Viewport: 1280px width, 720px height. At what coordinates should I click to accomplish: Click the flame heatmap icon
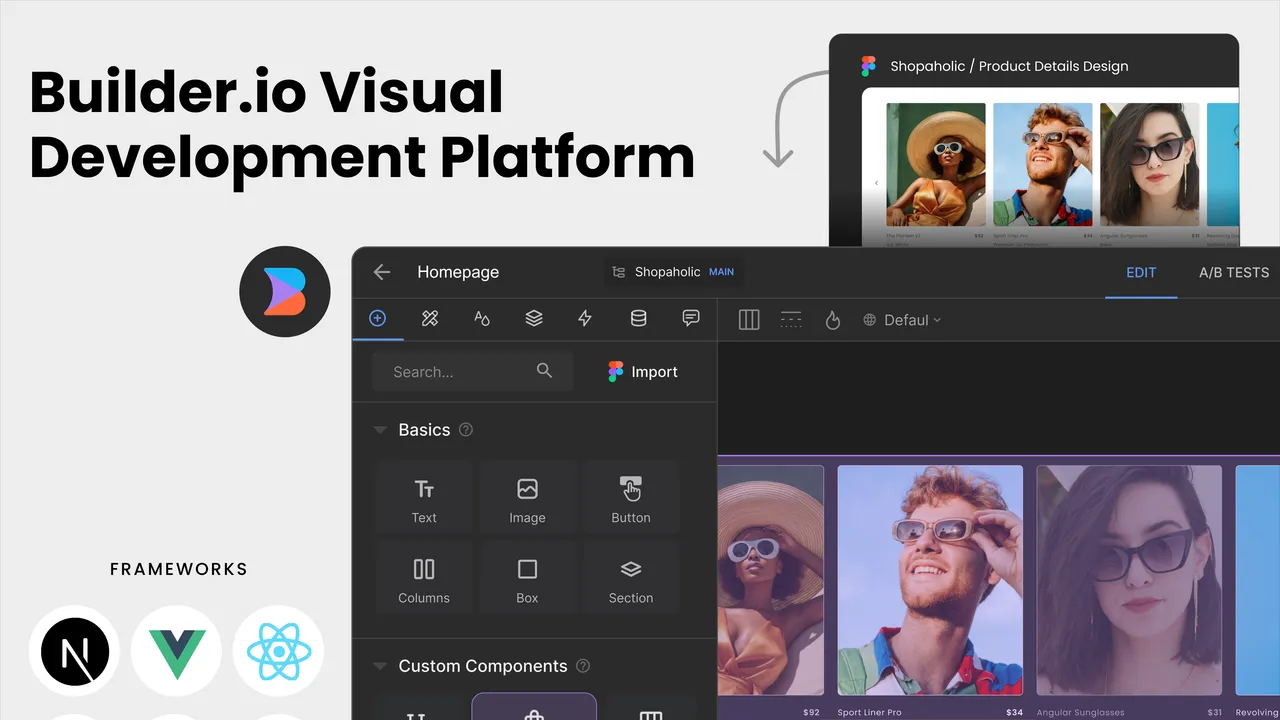tap(832, 320)
